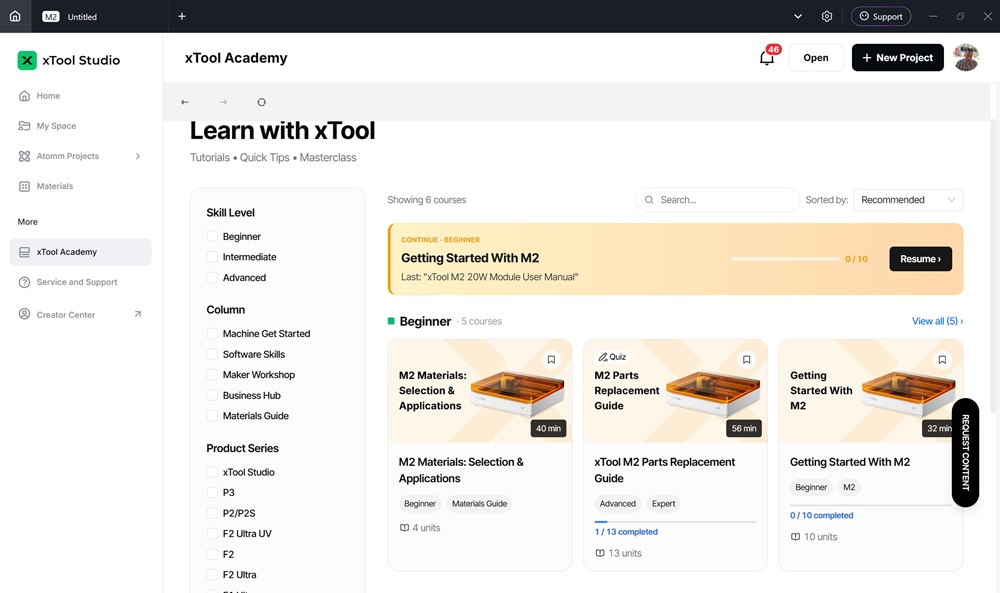Screen dimensions: 1000x593
Task: Check the Advanced skill level filter
Action: [x=212, y=277]
